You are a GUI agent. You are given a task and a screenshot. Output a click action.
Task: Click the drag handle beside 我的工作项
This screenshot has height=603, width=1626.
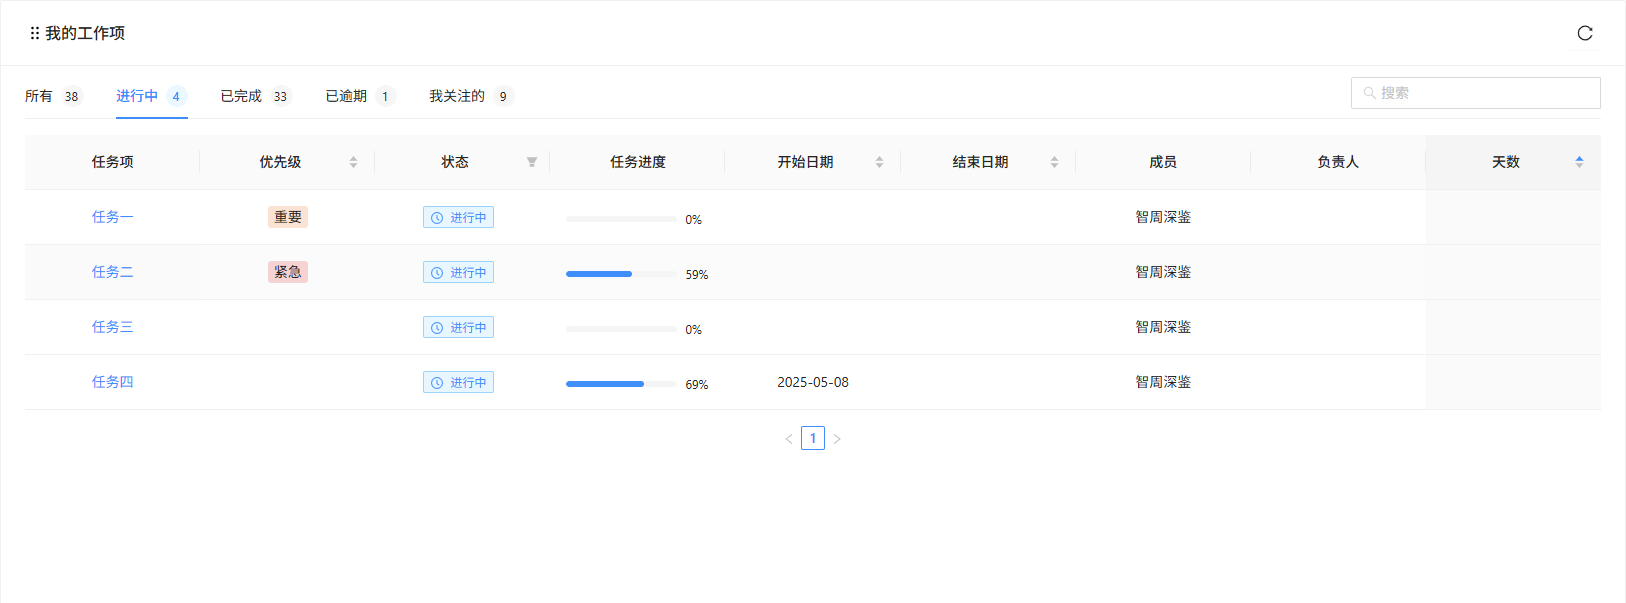pyautogui.click(x=35, y=33)
